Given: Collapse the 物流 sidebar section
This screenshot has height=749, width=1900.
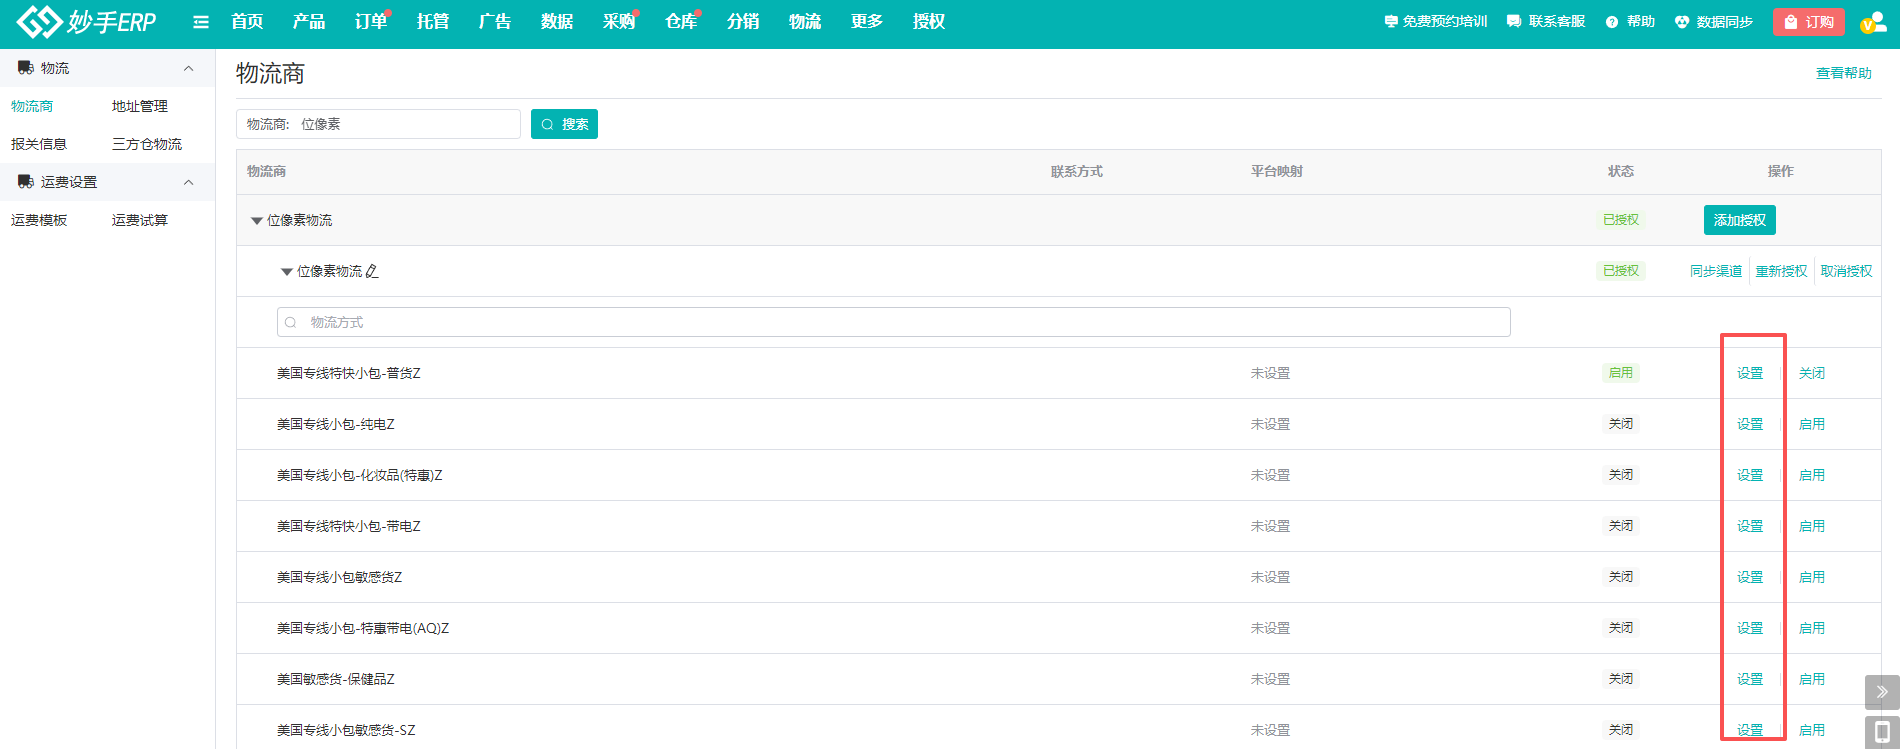Looking at the screenshot, I should (188, 68).
